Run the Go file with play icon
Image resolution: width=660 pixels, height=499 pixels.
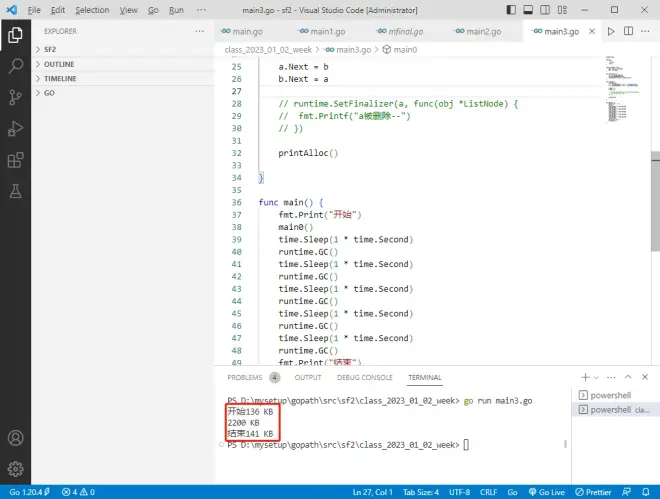(x=611, y=31)
